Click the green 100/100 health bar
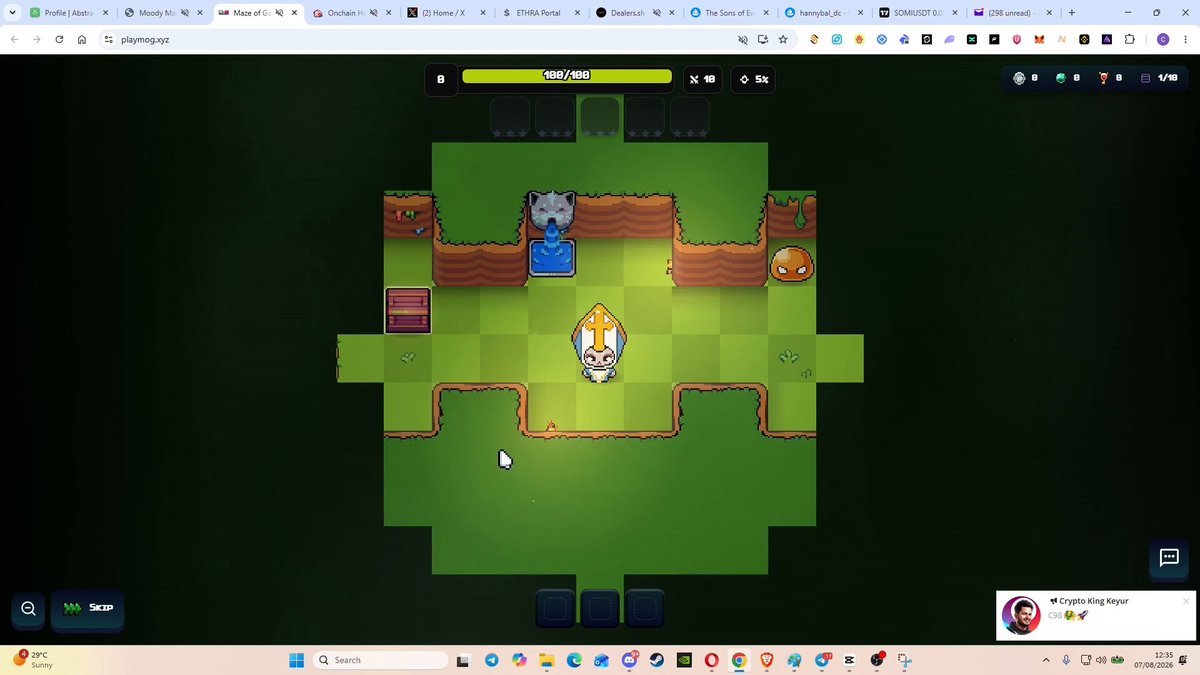The width and height of the screenshot is (1200, 675). (x=567, y=76)
